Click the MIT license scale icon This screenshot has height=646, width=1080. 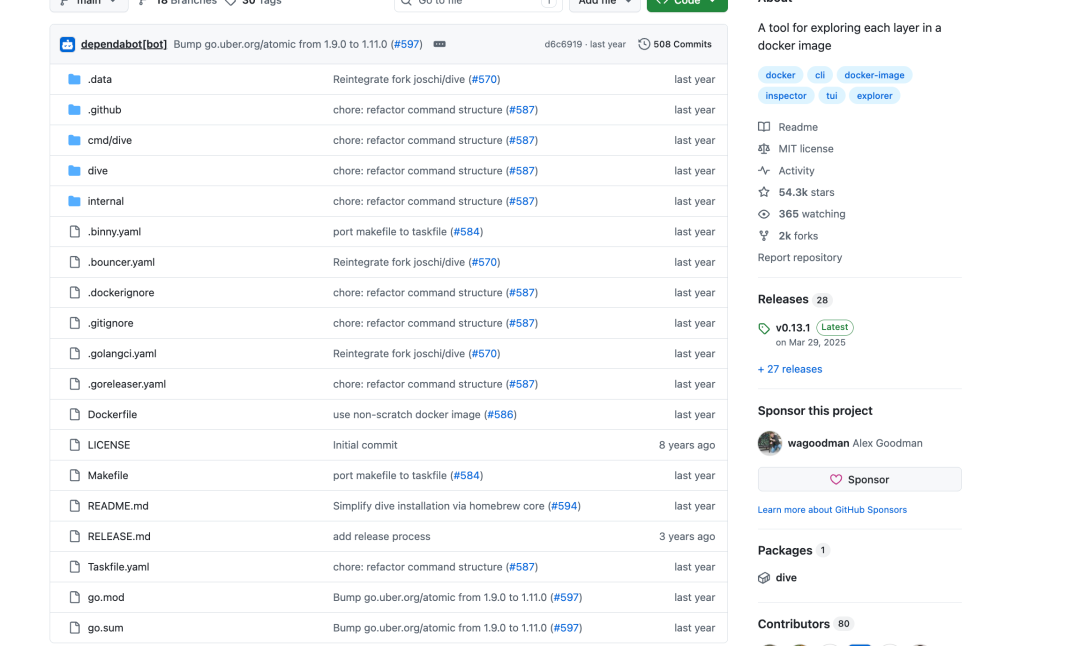tap(764, 149)
